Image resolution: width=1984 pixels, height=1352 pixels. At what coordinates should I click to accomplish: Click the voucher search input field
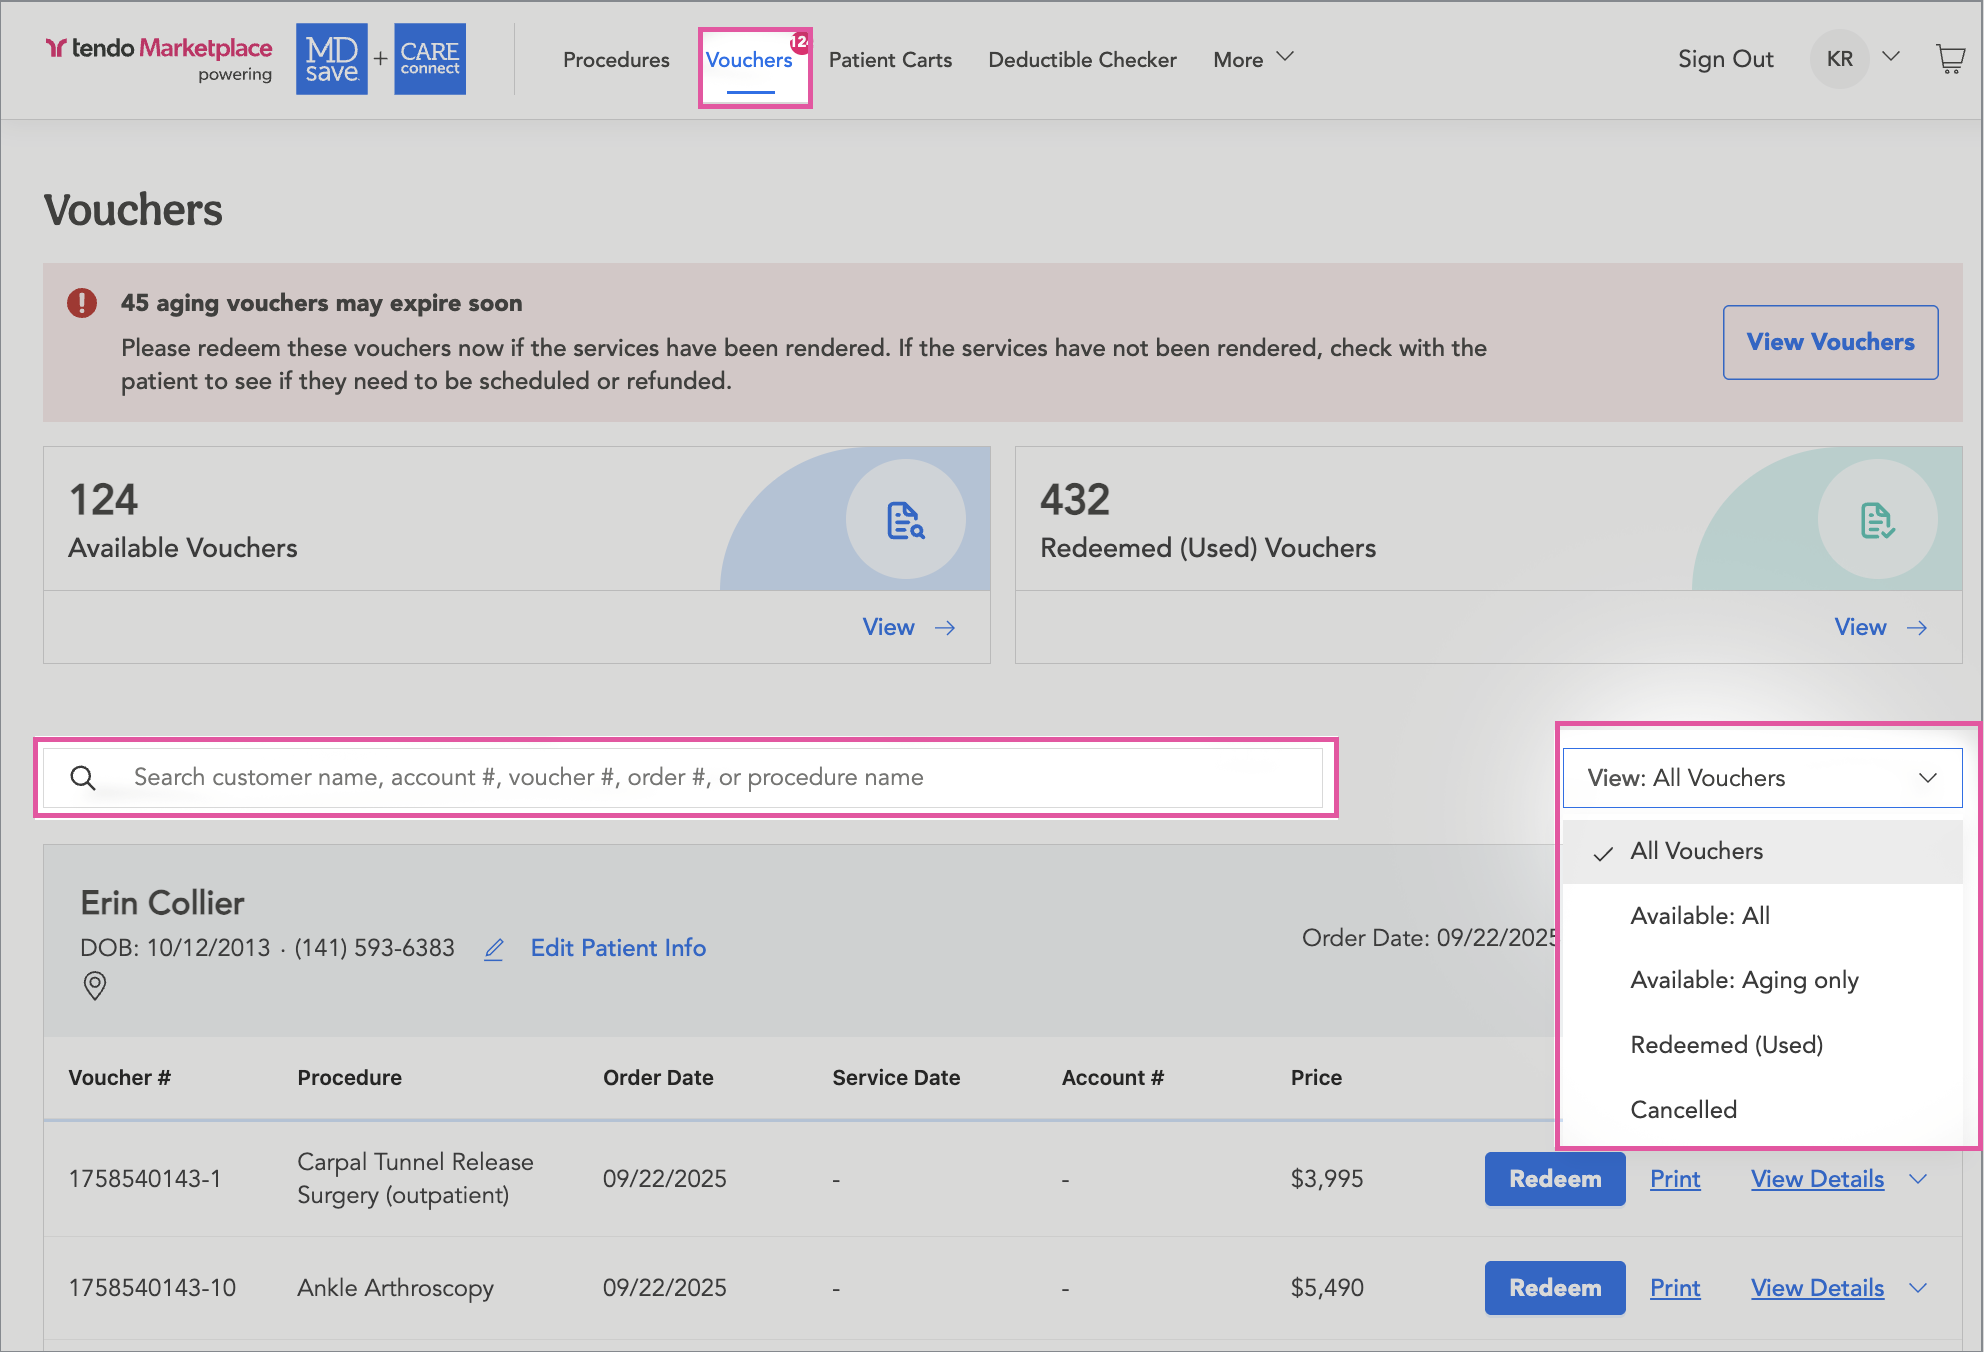[700, 778]
